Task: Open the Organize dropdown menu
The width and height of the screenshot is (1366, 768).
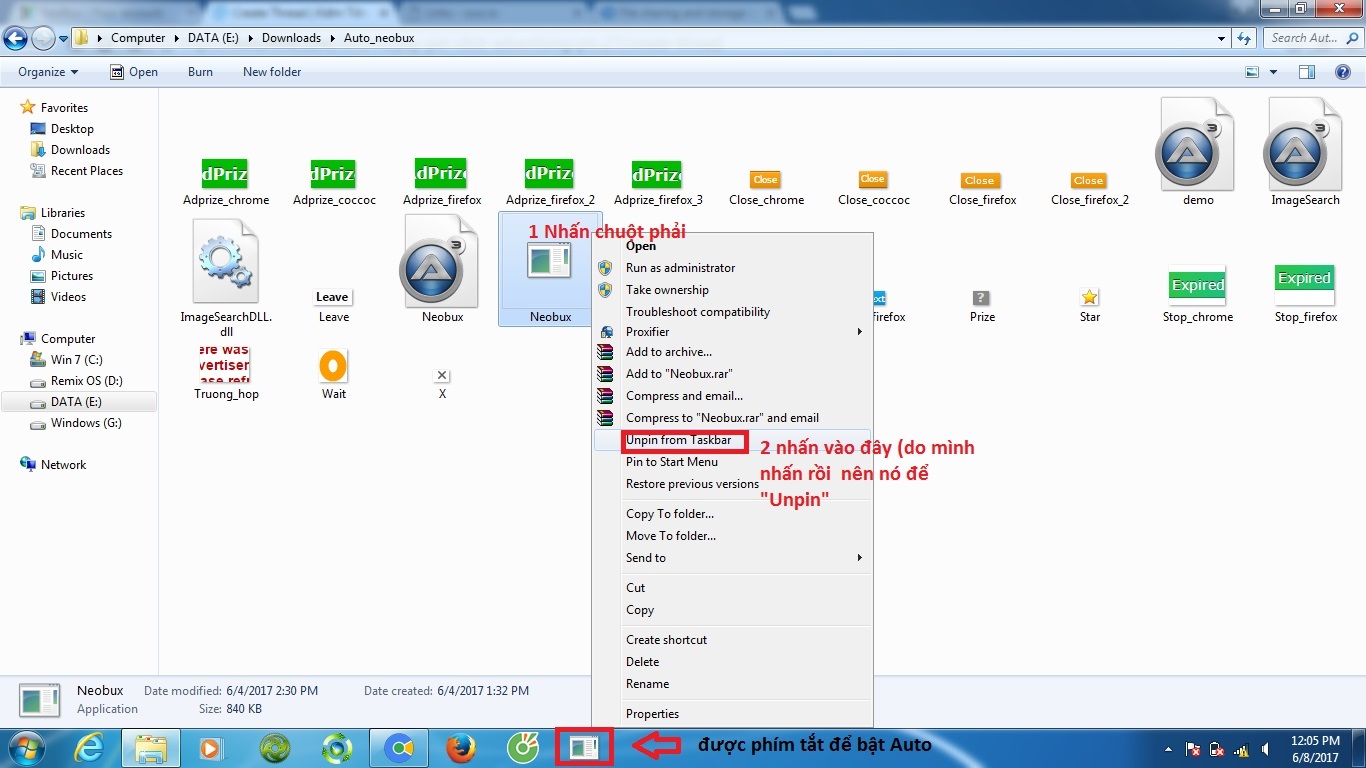Action: [x=47, y=72]
